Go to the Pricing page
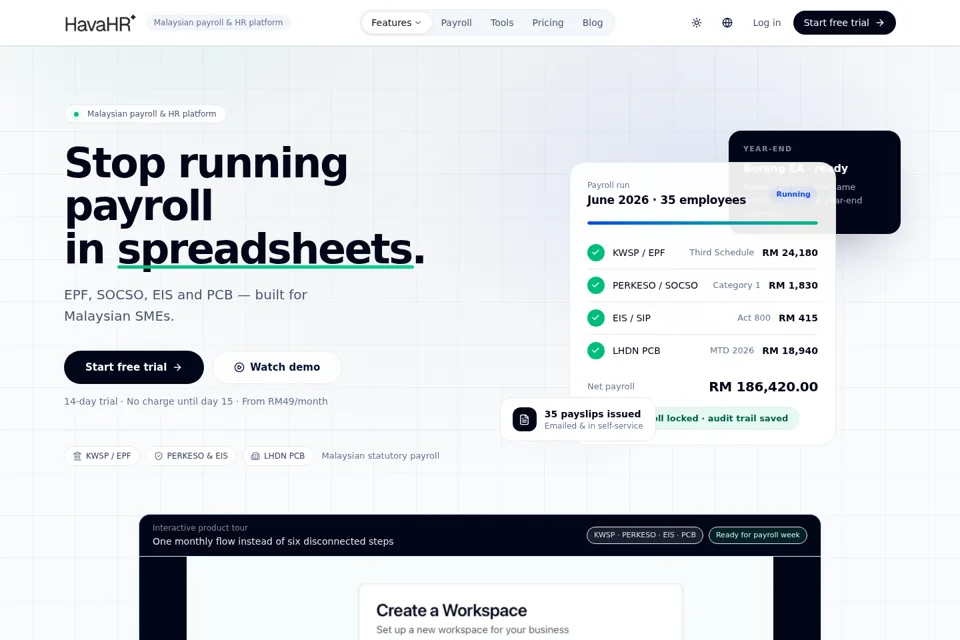 pos(547,23)
